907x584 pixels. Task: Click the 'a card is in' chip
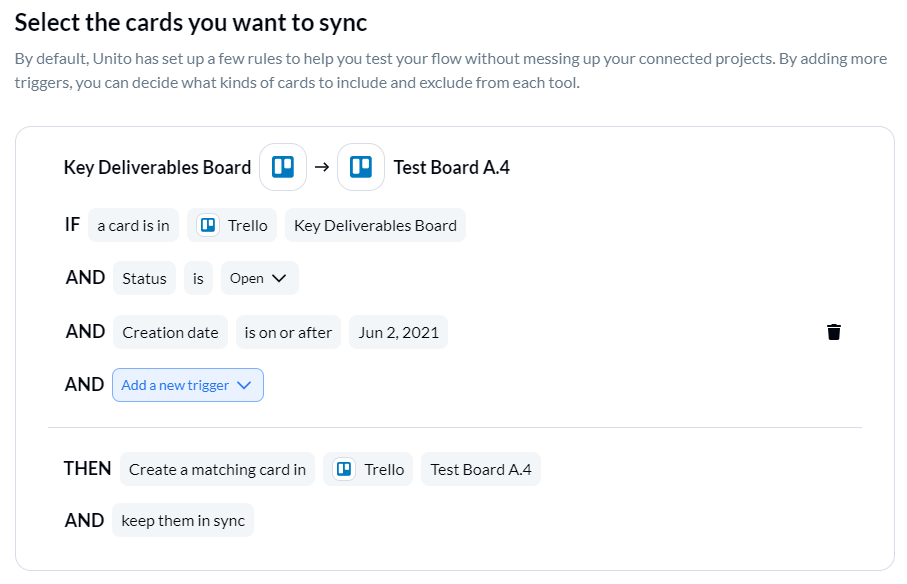(x=134, y=225)
